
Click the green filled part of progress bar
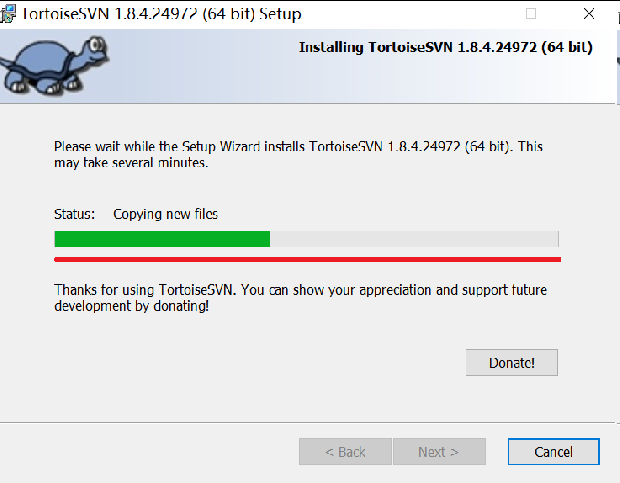(162, 239)
